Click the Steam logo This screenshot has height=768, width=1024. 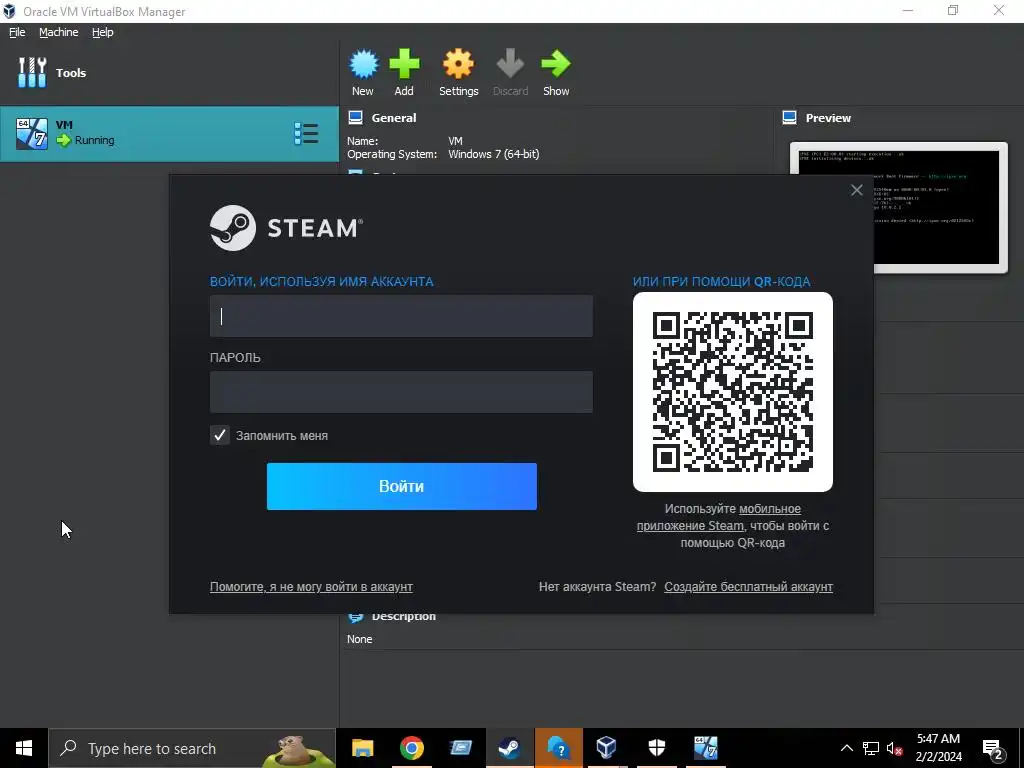[x=287, y=228]
